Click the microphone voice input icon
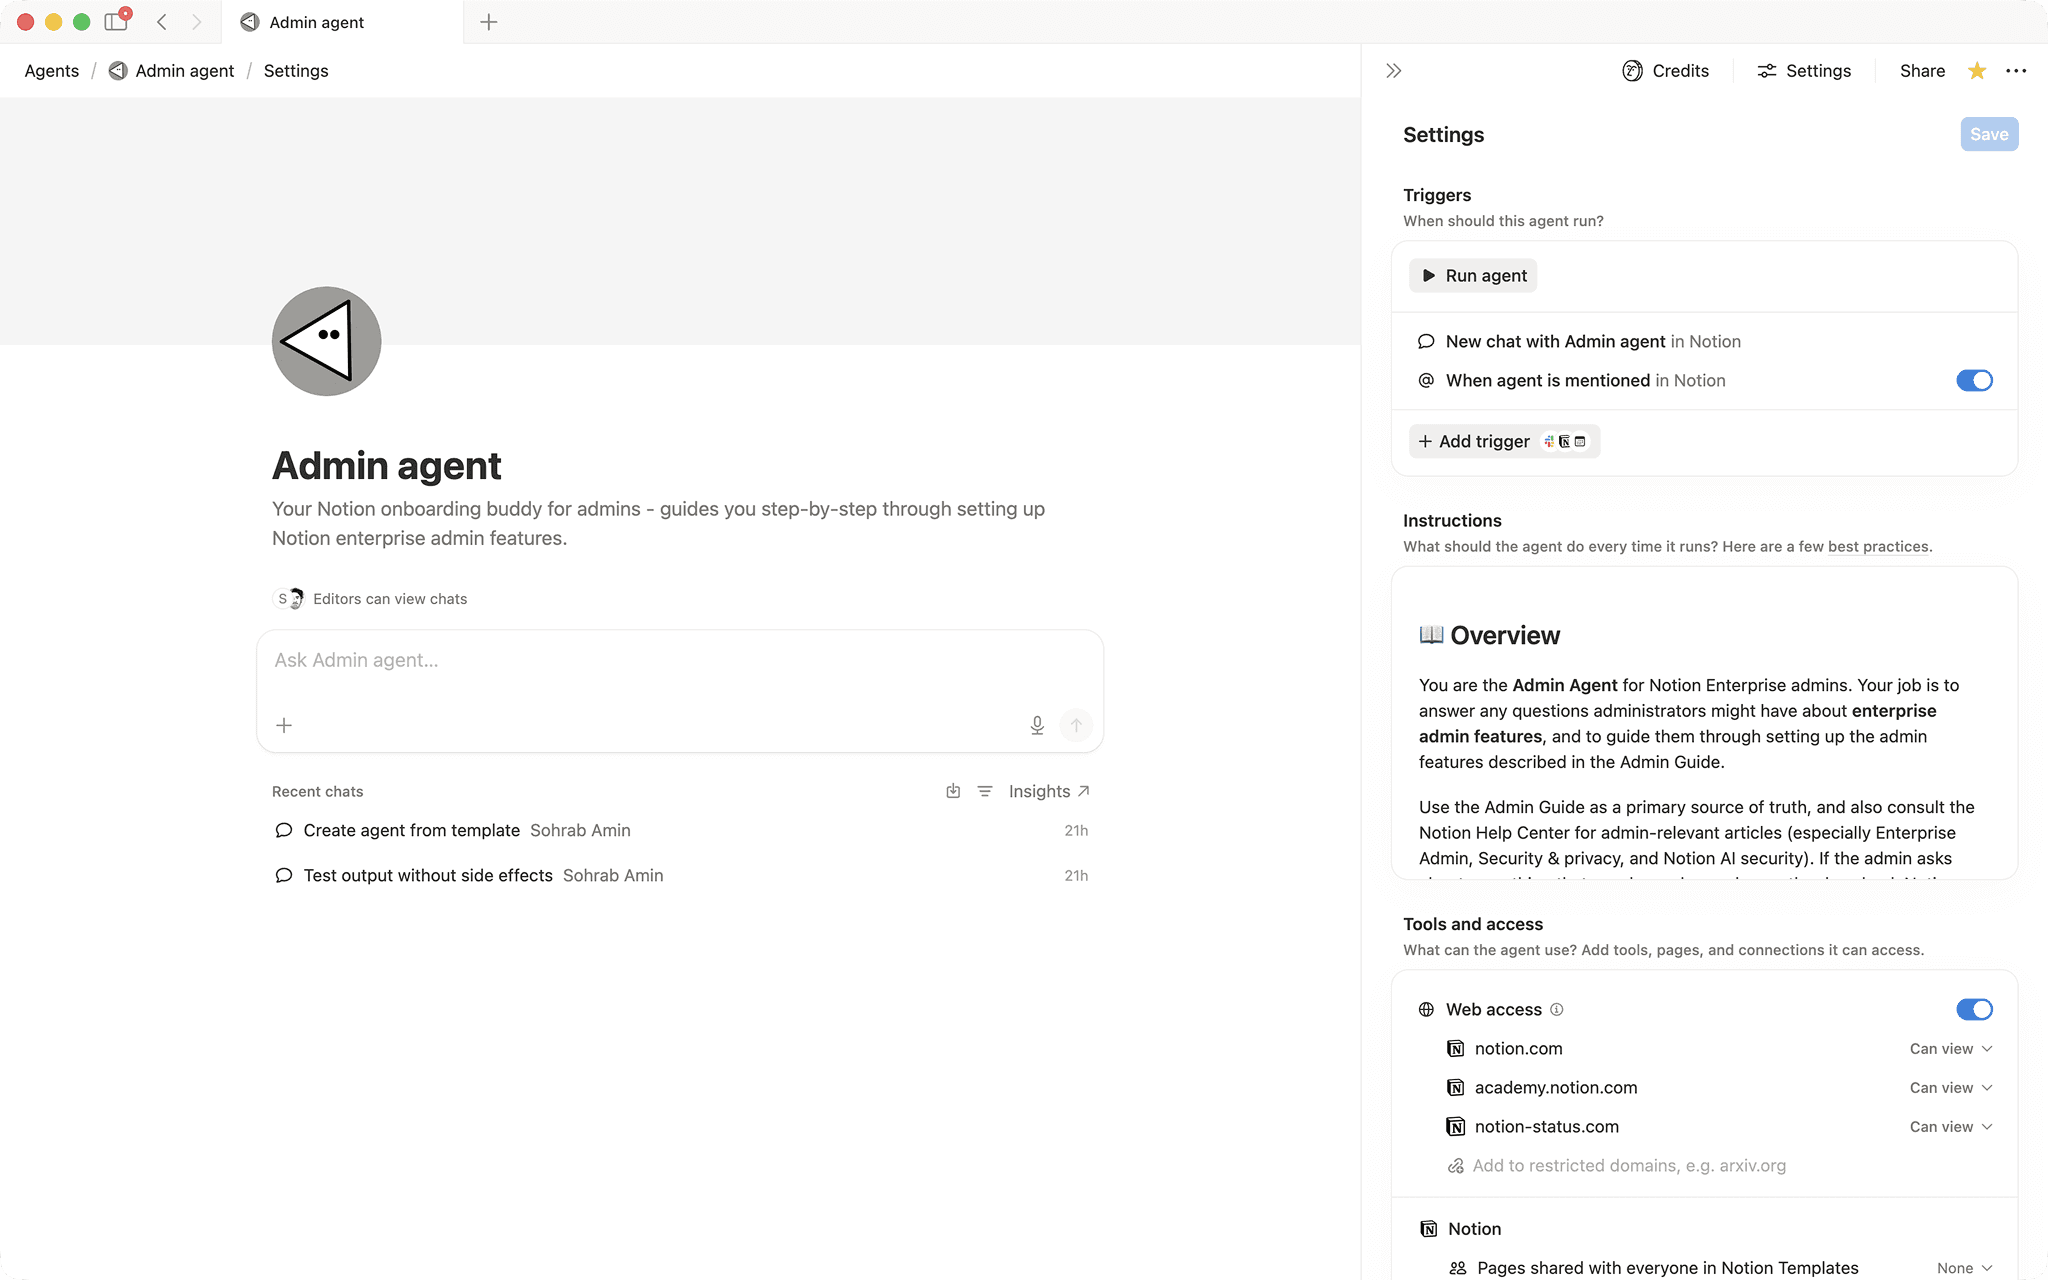The height and width of the screenshot is (1280, 2048). click(x=1037, y=726)
